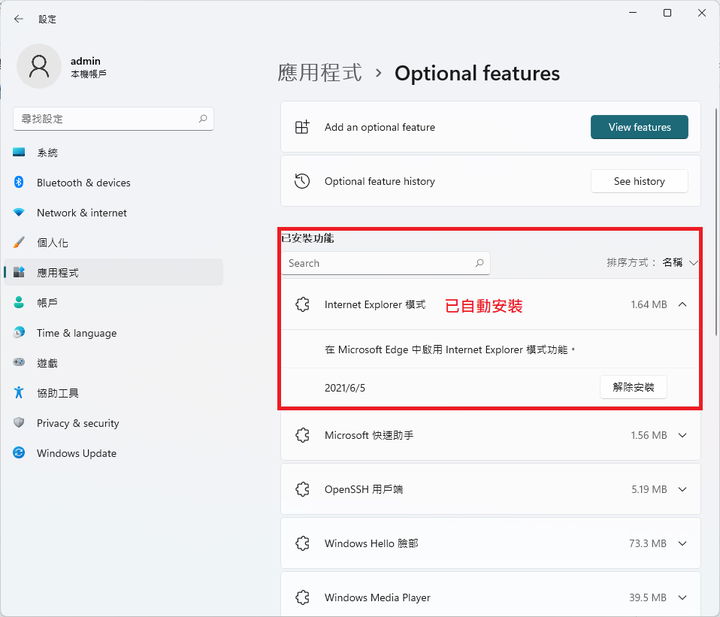This screenshot has height=617, width=720.
Task: Click the 5.19 MB size value
Action: coord(649,489)
